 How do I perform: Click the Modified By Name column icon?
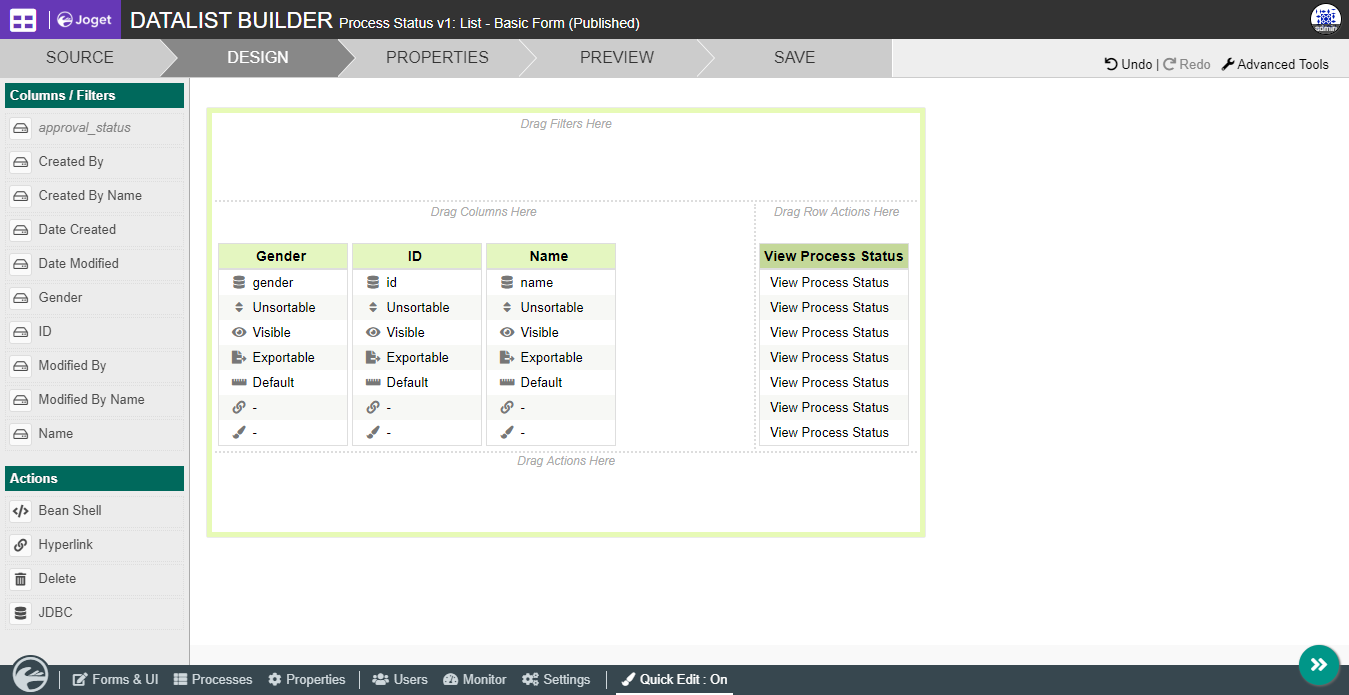(21, 400)
